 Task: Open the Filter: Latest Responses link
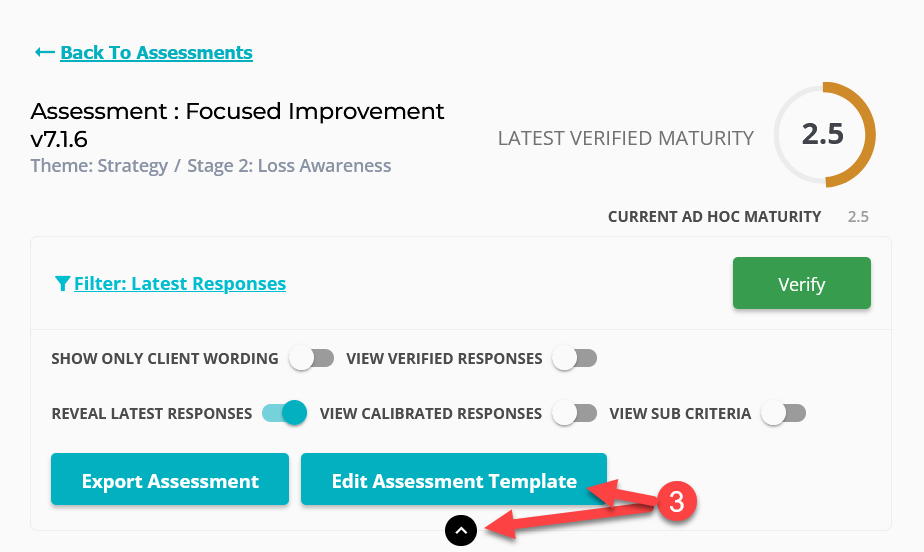180,283
